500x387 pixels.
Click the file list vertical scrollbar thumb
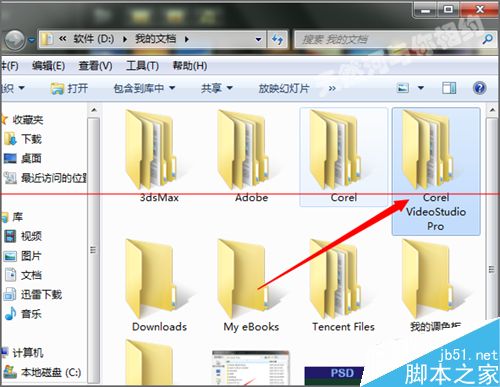492,269
